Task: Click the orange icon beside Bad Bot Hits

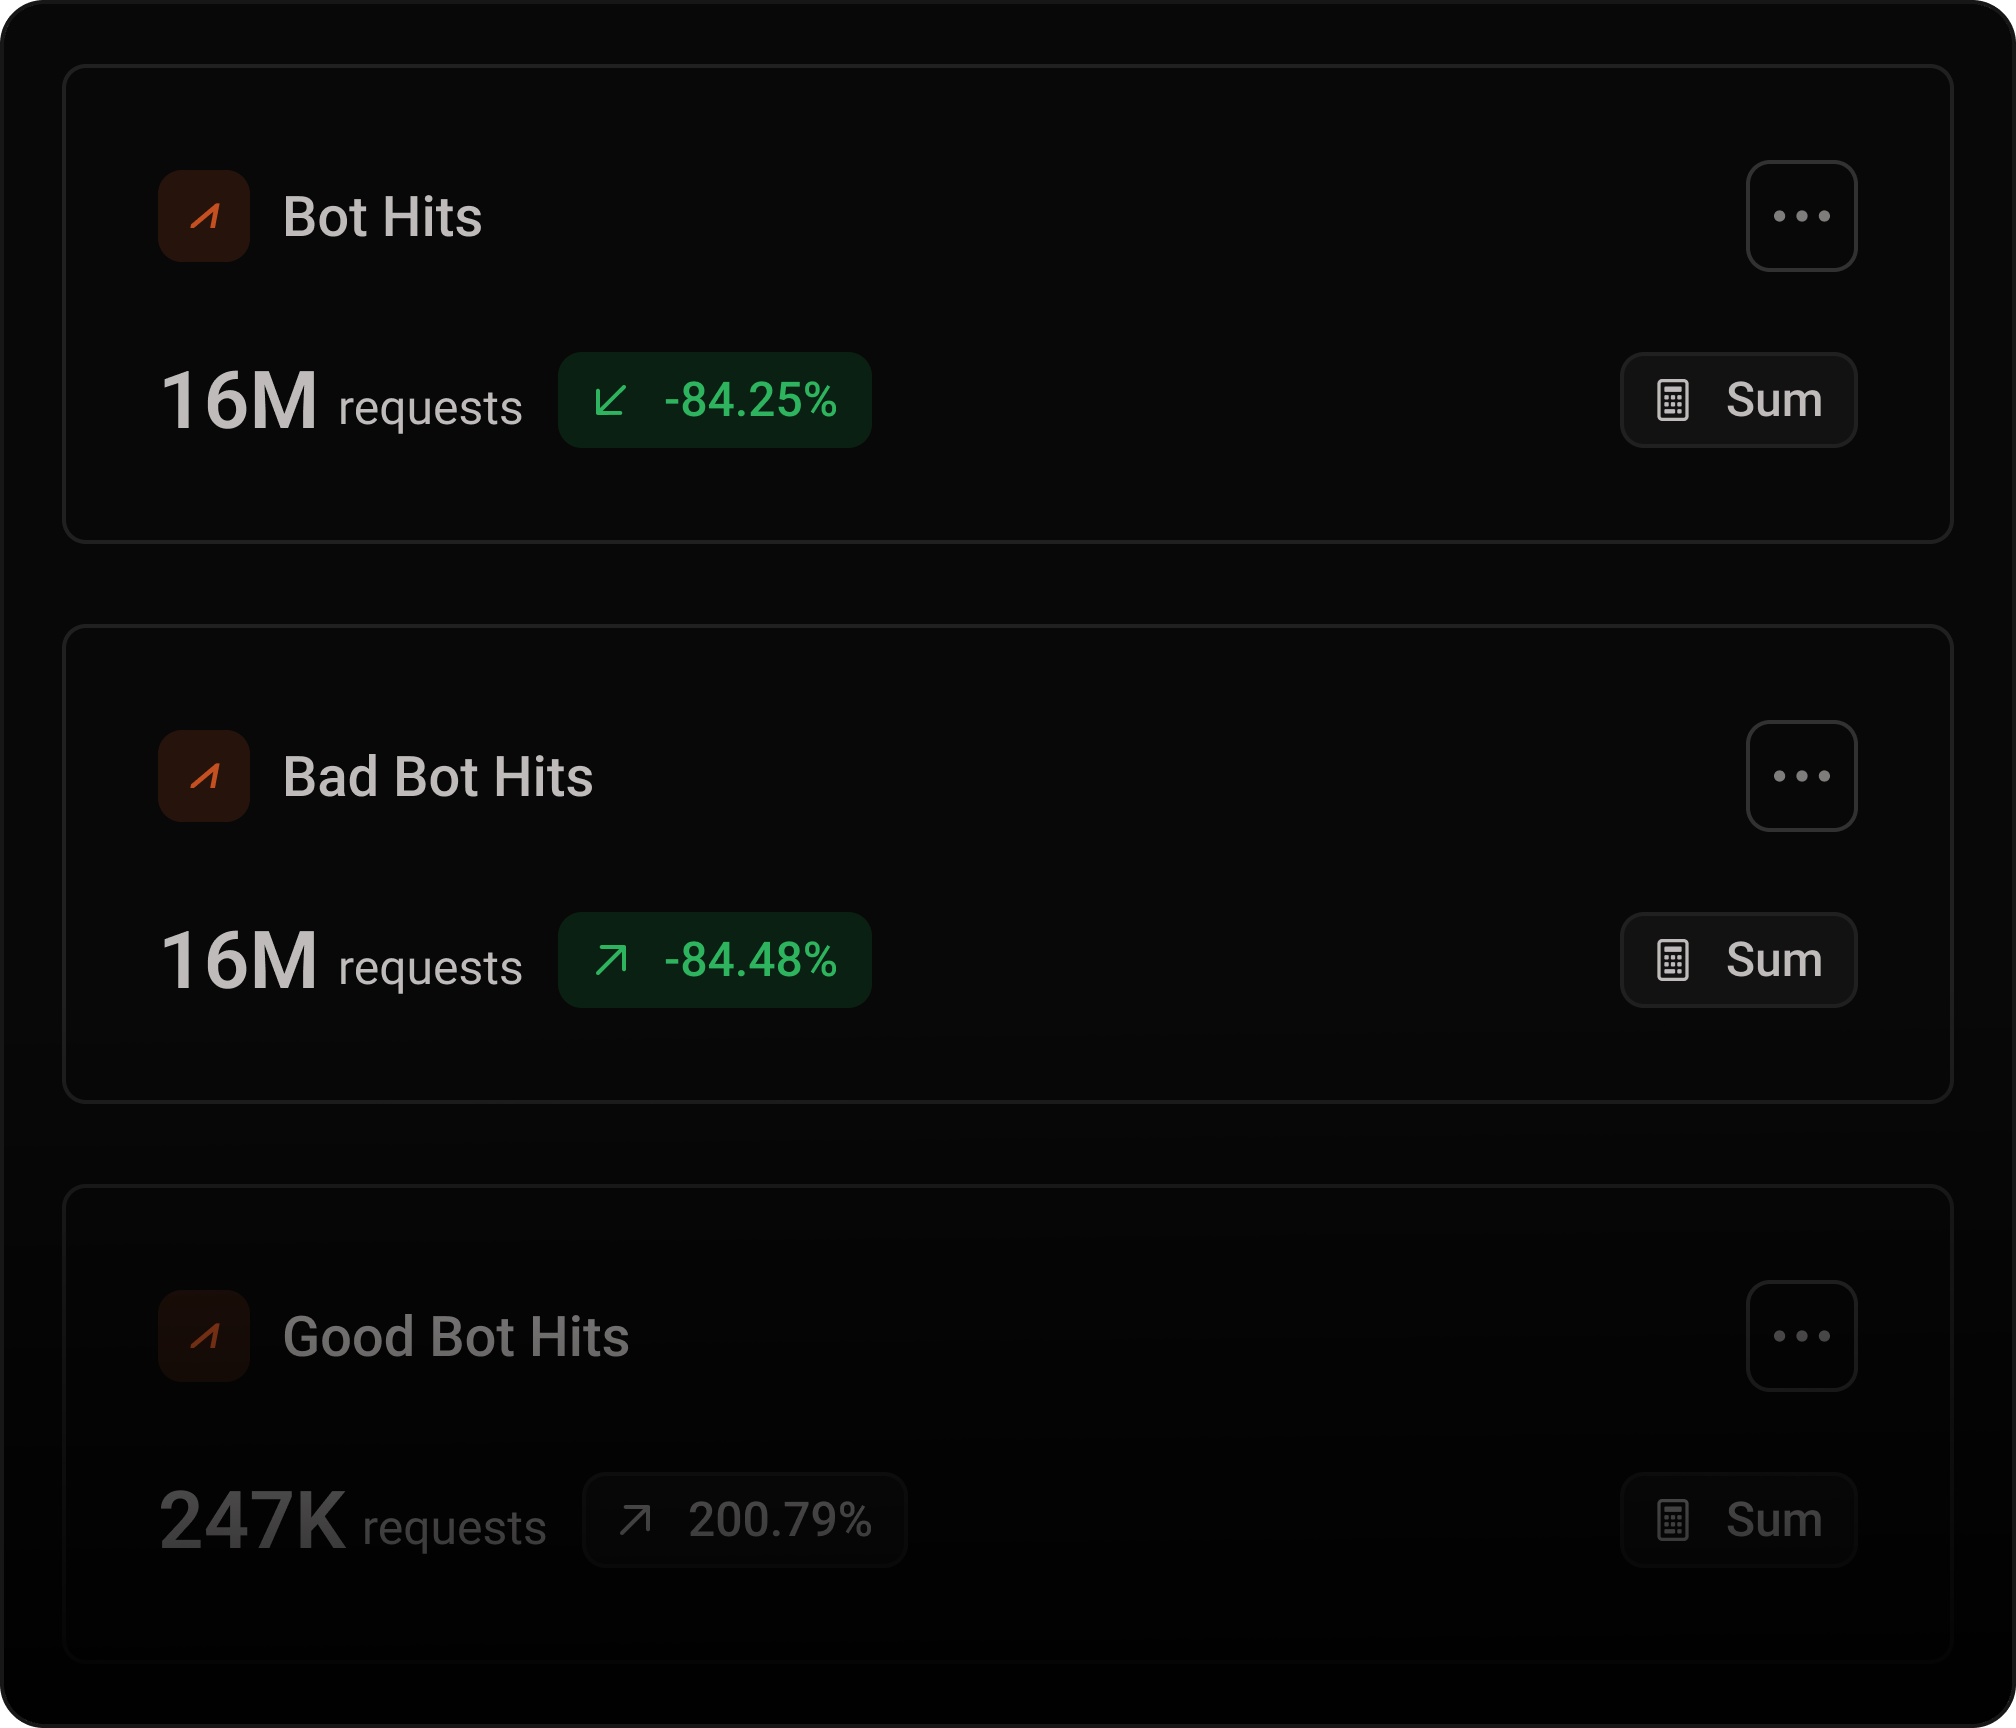Action: (x=204, y=776)
